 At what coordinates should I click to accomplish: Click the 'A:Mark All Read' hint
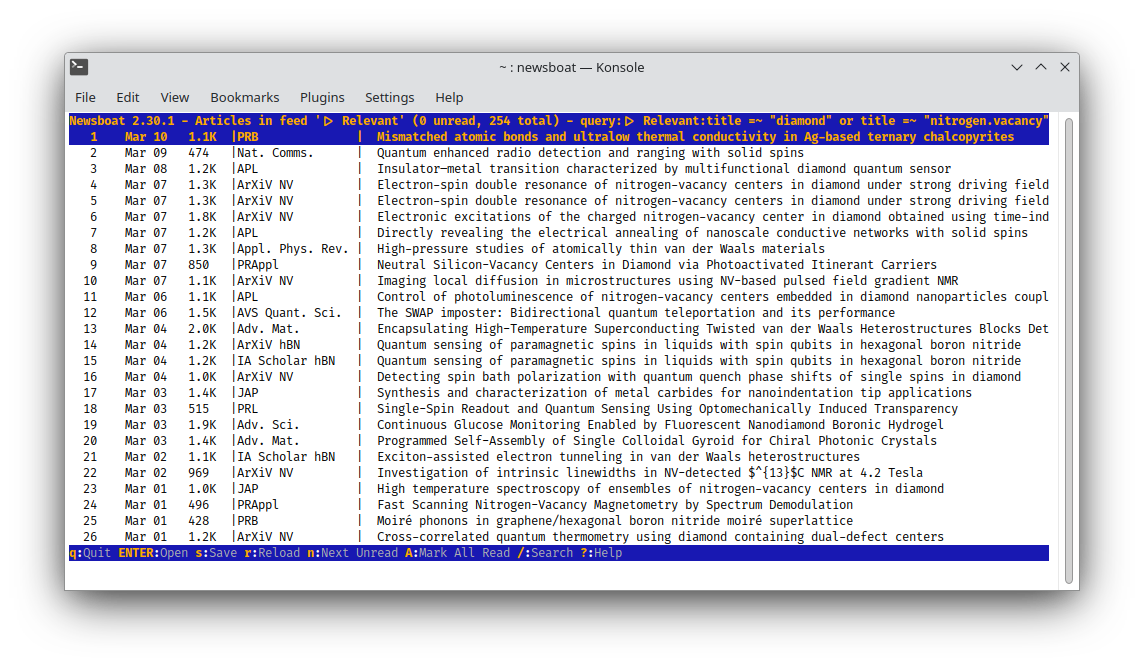pos(457,553)
